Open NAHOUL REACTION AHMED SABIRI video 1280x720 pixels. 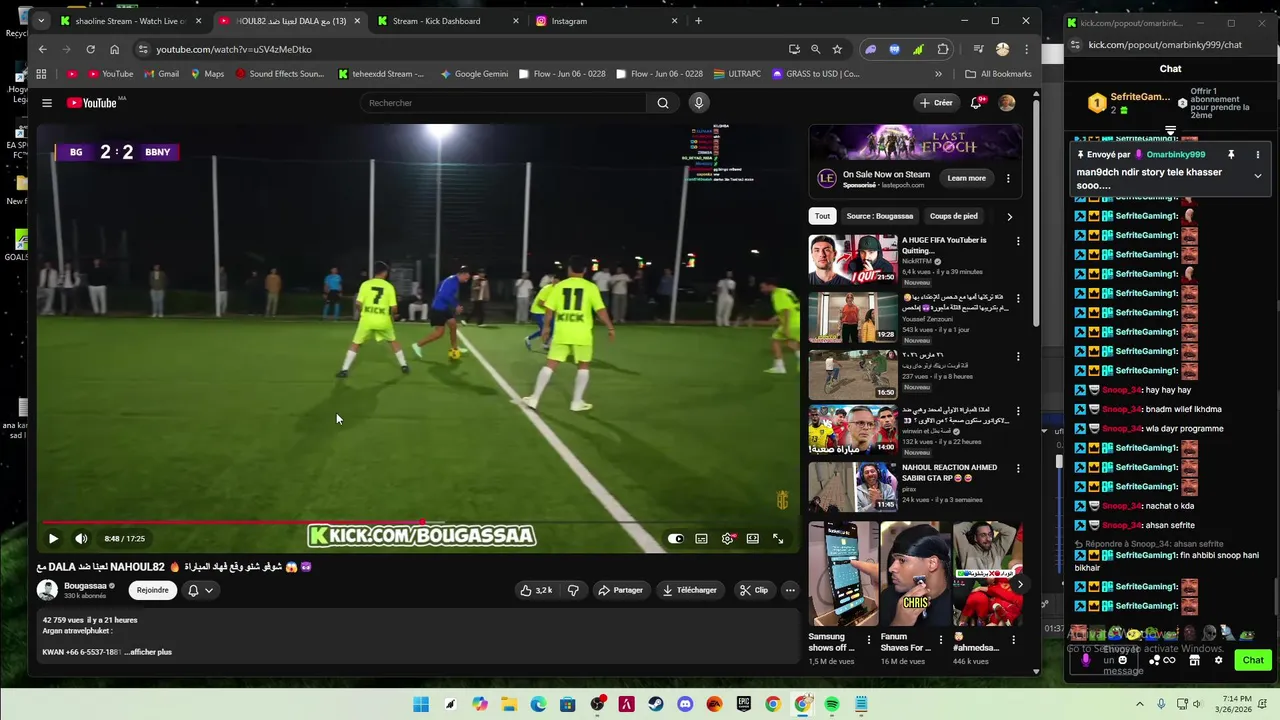[x=853, y=487]
